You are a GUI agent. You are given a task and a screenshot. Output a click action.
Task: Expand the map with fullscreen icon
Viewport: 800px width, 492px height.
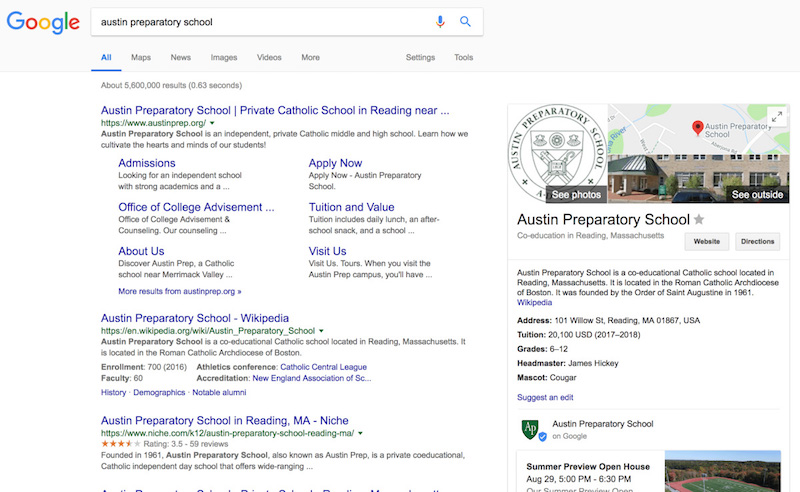775,118
